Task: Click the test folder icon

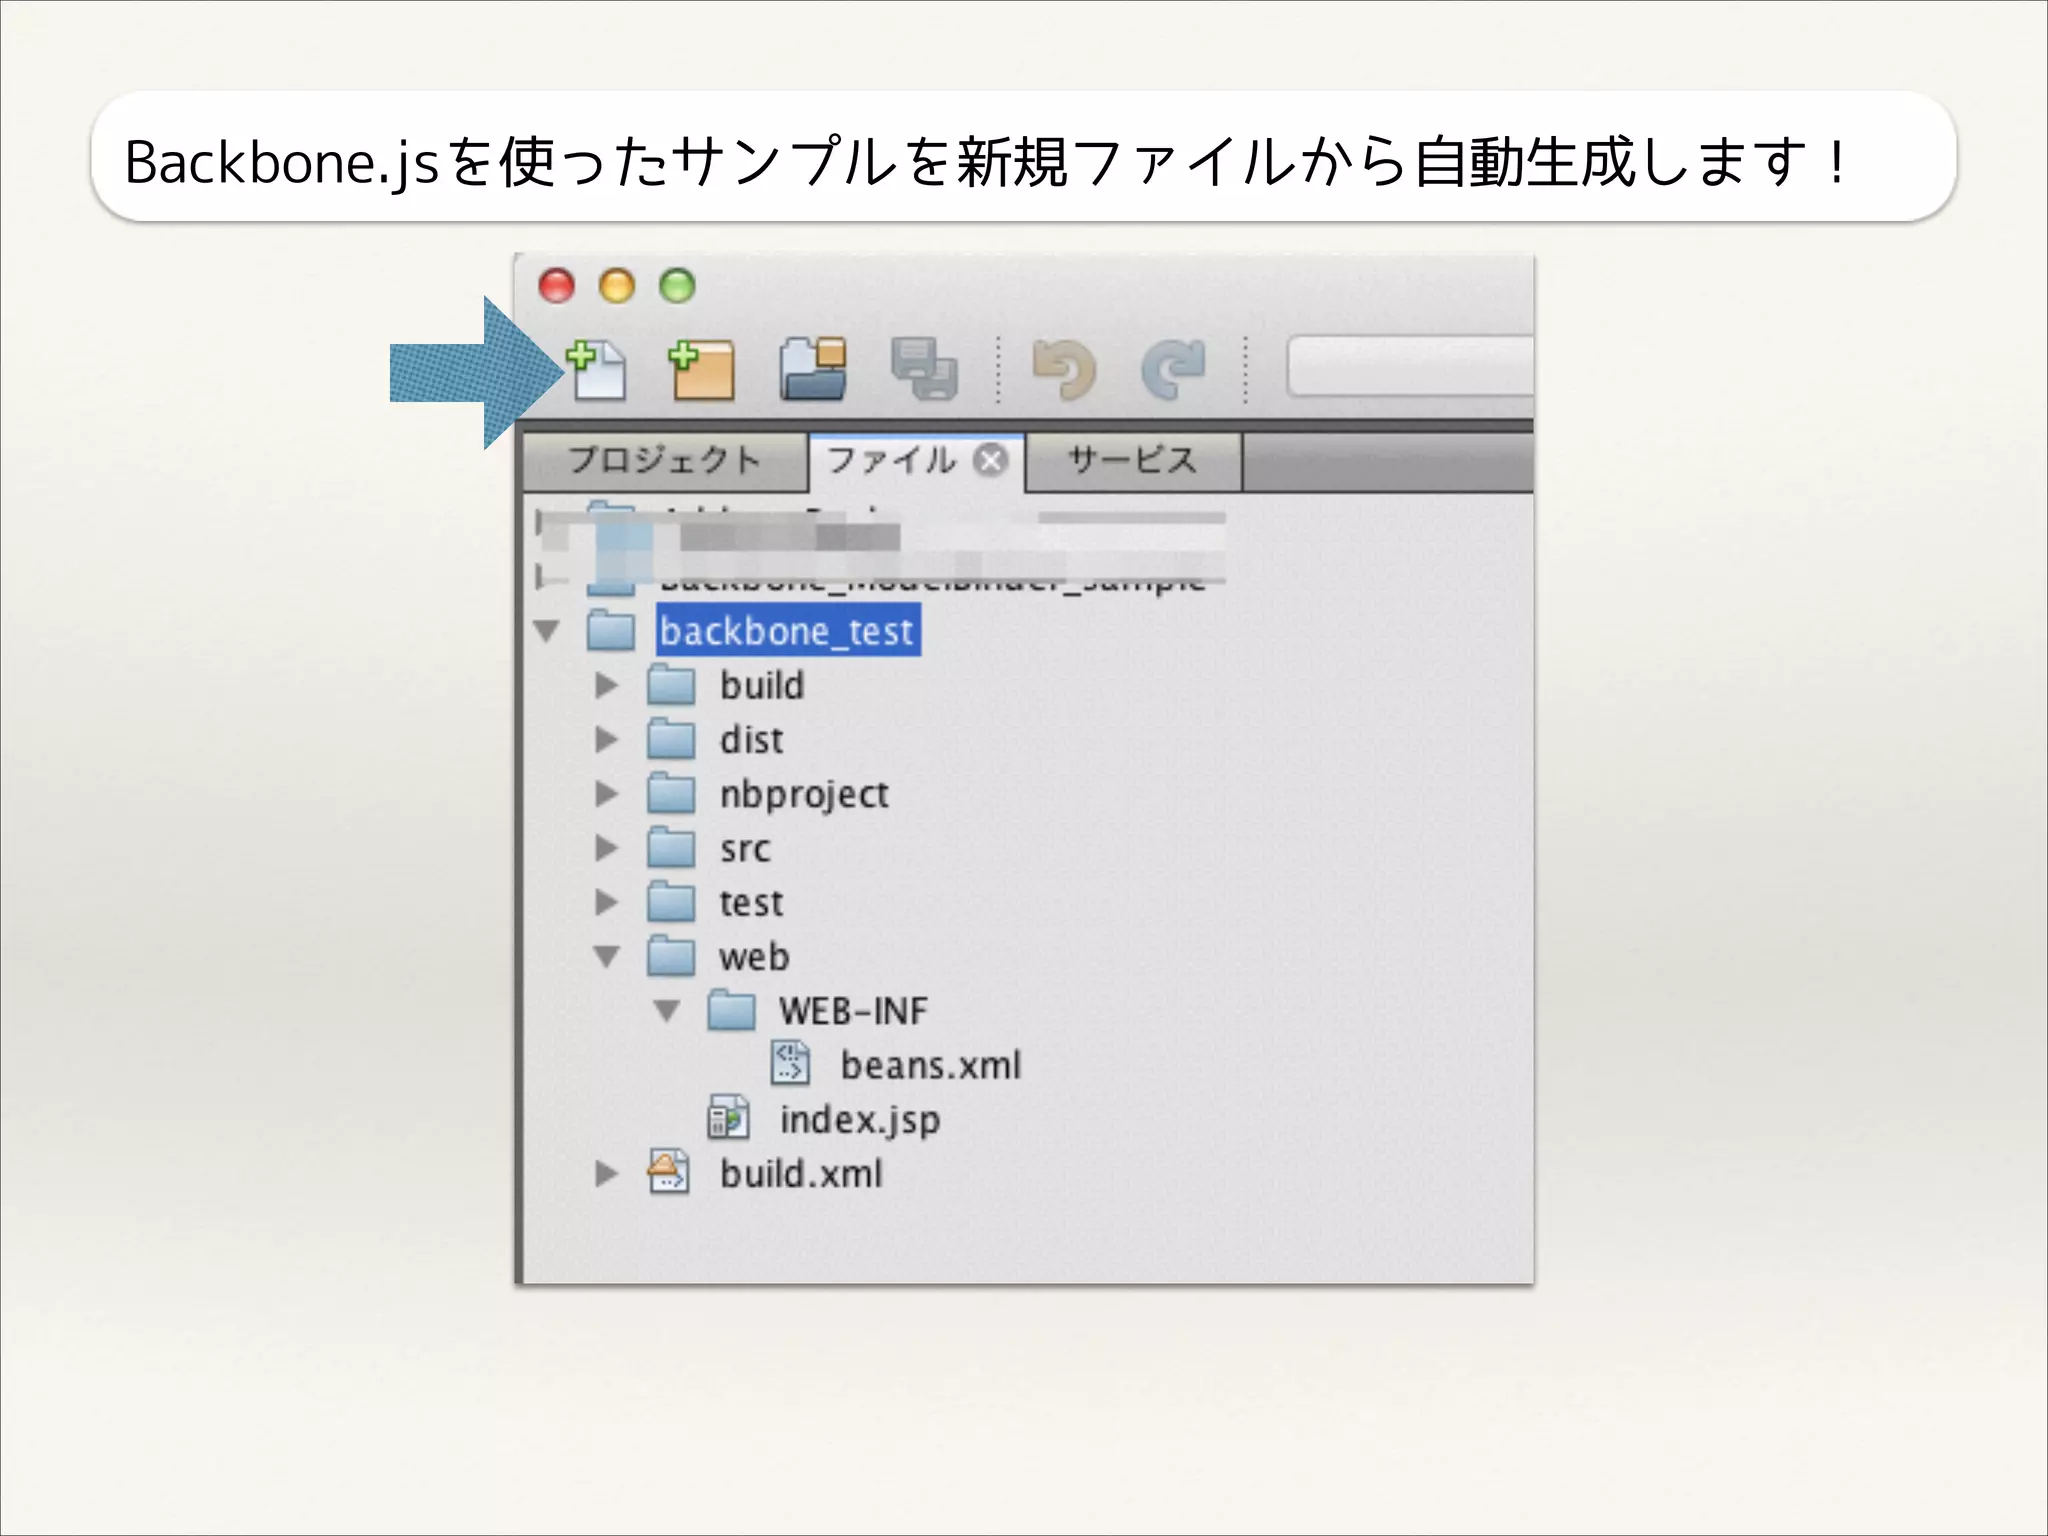Action: pyautogui.click(x=671, y=902)
